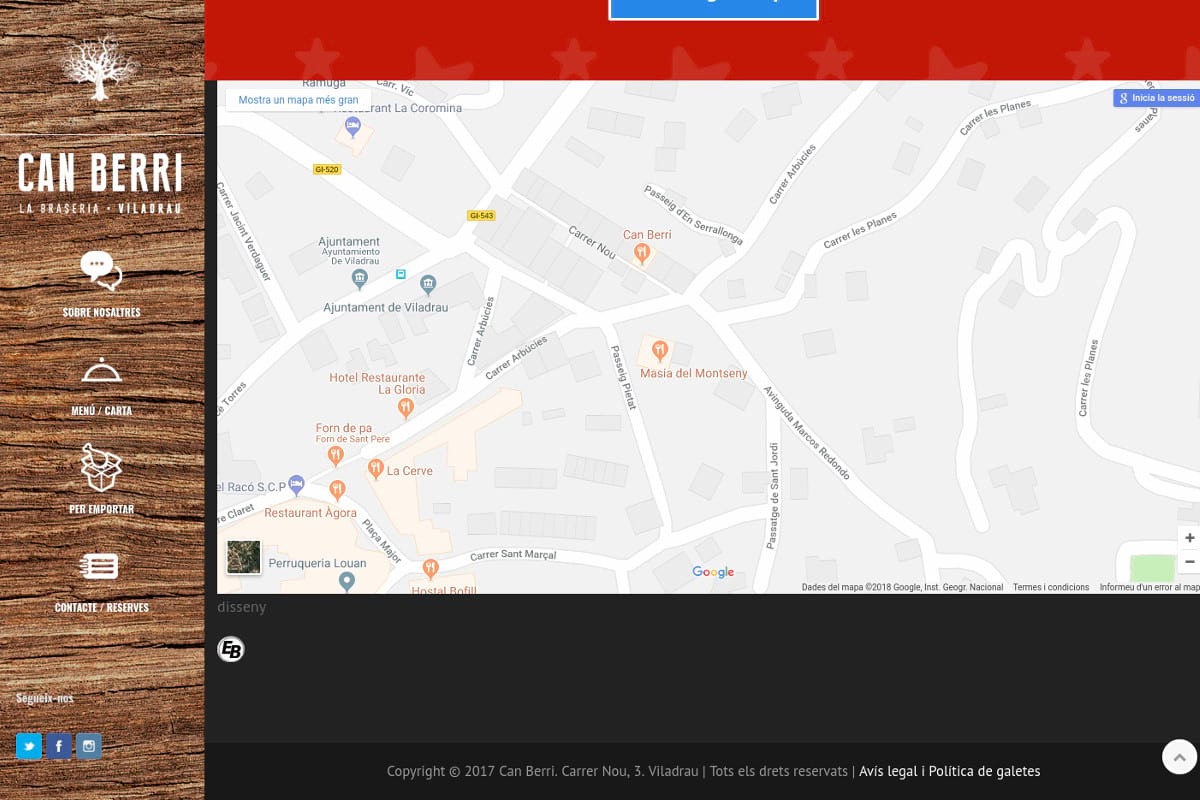Click the Can Berri map pin
This screenshot has height=800, width=1200.
tap(643, 255)
